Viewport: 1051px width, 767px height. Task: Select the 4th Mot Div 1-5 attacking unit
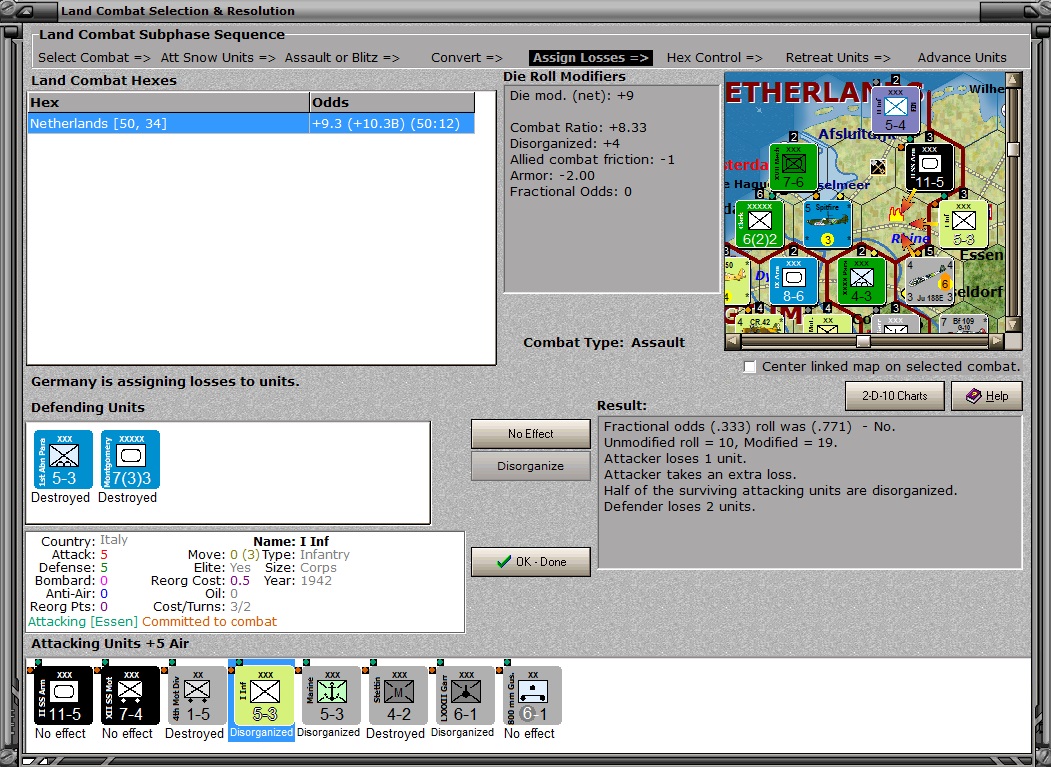(x=198, y=695)
